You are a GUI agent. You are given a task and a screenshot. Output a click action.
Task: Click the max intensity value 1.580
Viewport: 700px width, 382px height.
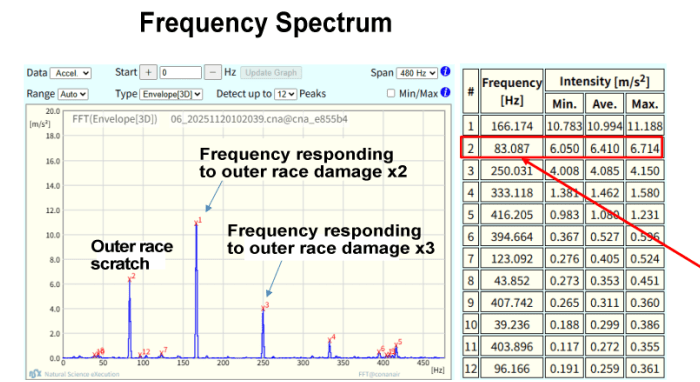point(645,192)
